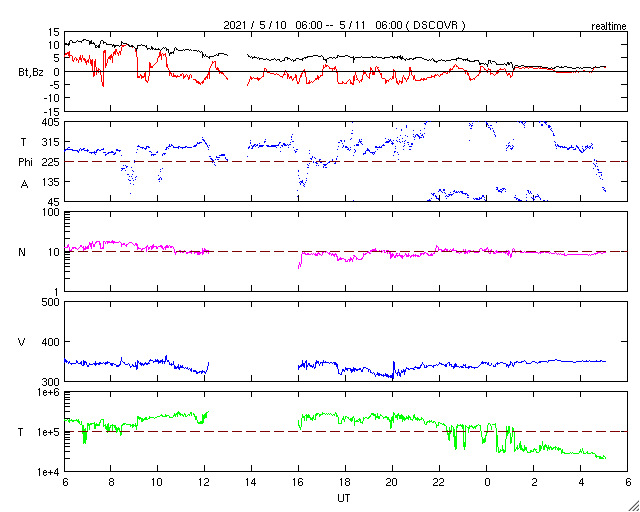Image resolution: width=640 pixels, height=512 pixels.
Task: Click the 'N' density axis label
Action: pos(22,252)
